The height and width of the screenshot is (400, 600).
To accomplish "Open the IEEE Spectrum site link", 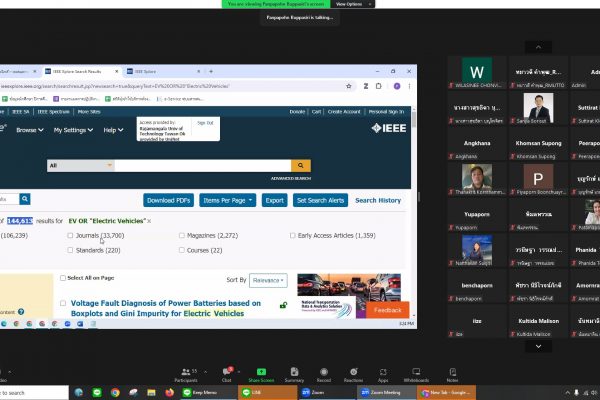I will tap(54, 112).
